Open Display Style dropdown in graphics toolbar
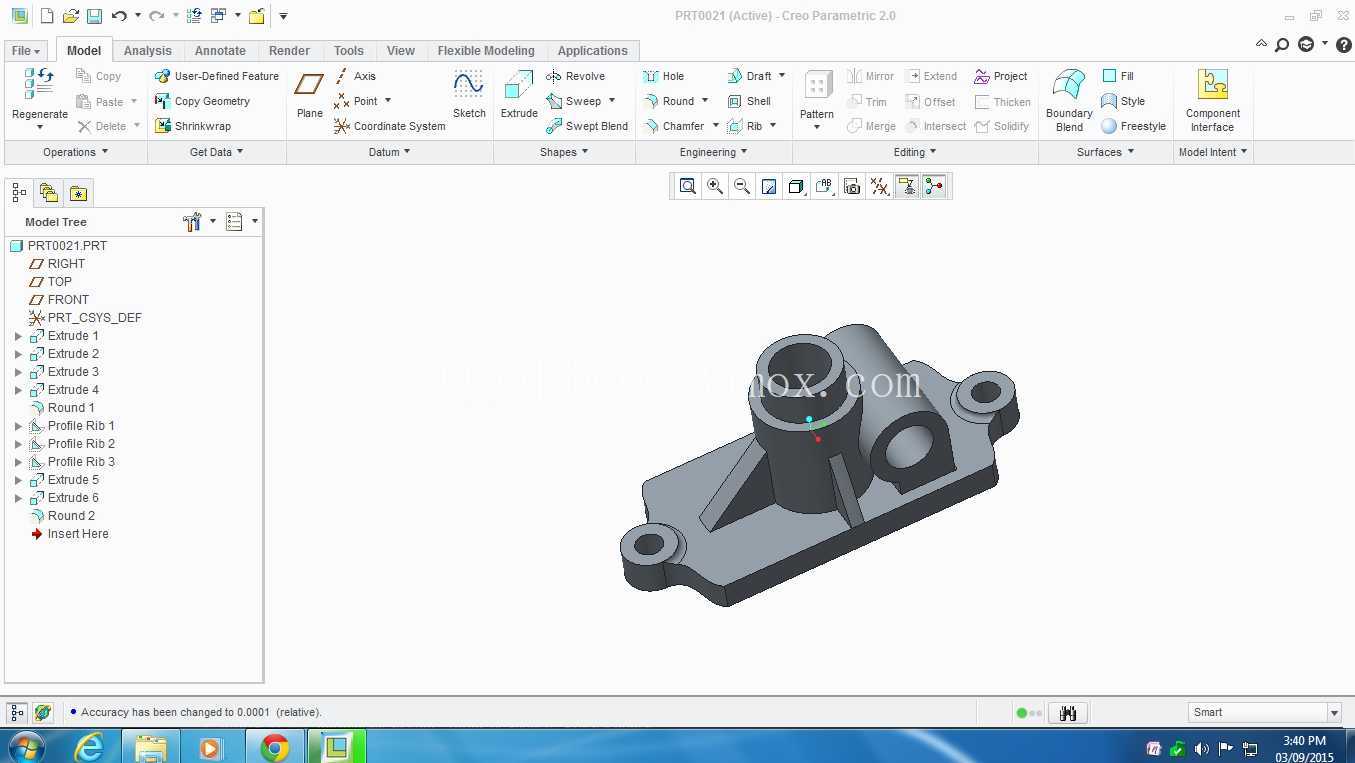 tap(797, 186)
